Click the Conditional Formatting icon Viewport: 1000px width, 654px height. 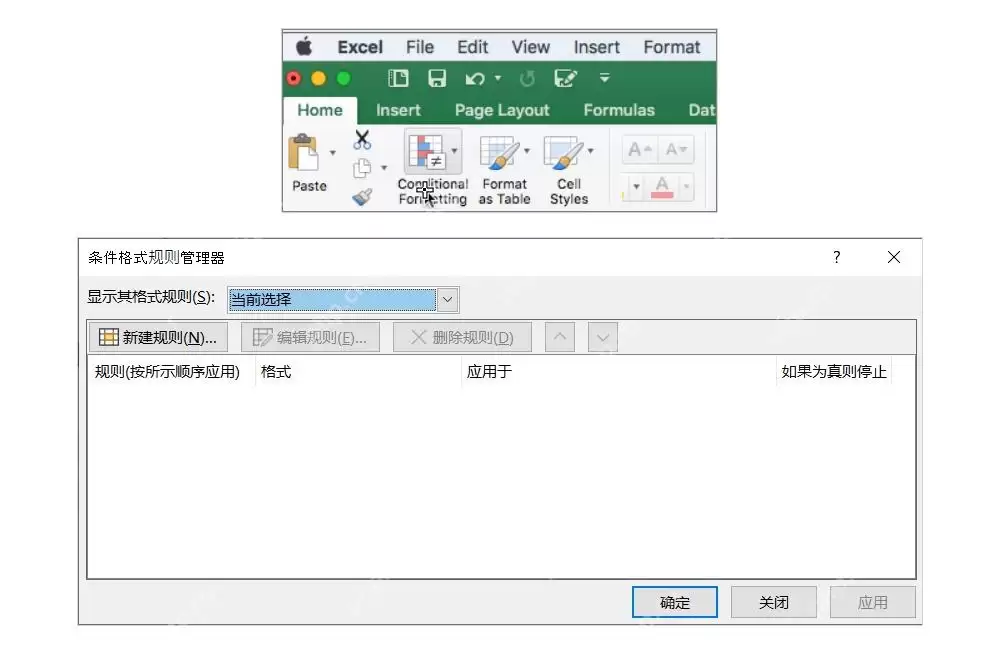click(426, 152)
